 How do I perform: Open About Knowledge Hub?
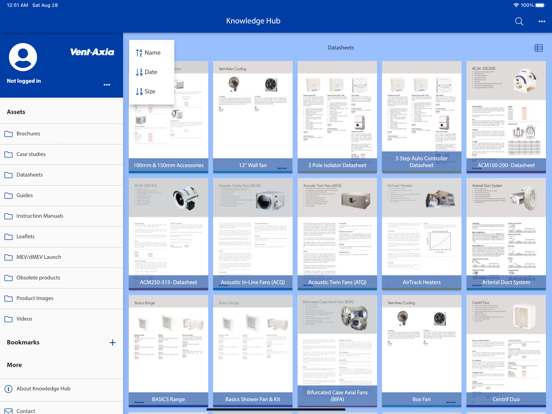click(61, 389)
